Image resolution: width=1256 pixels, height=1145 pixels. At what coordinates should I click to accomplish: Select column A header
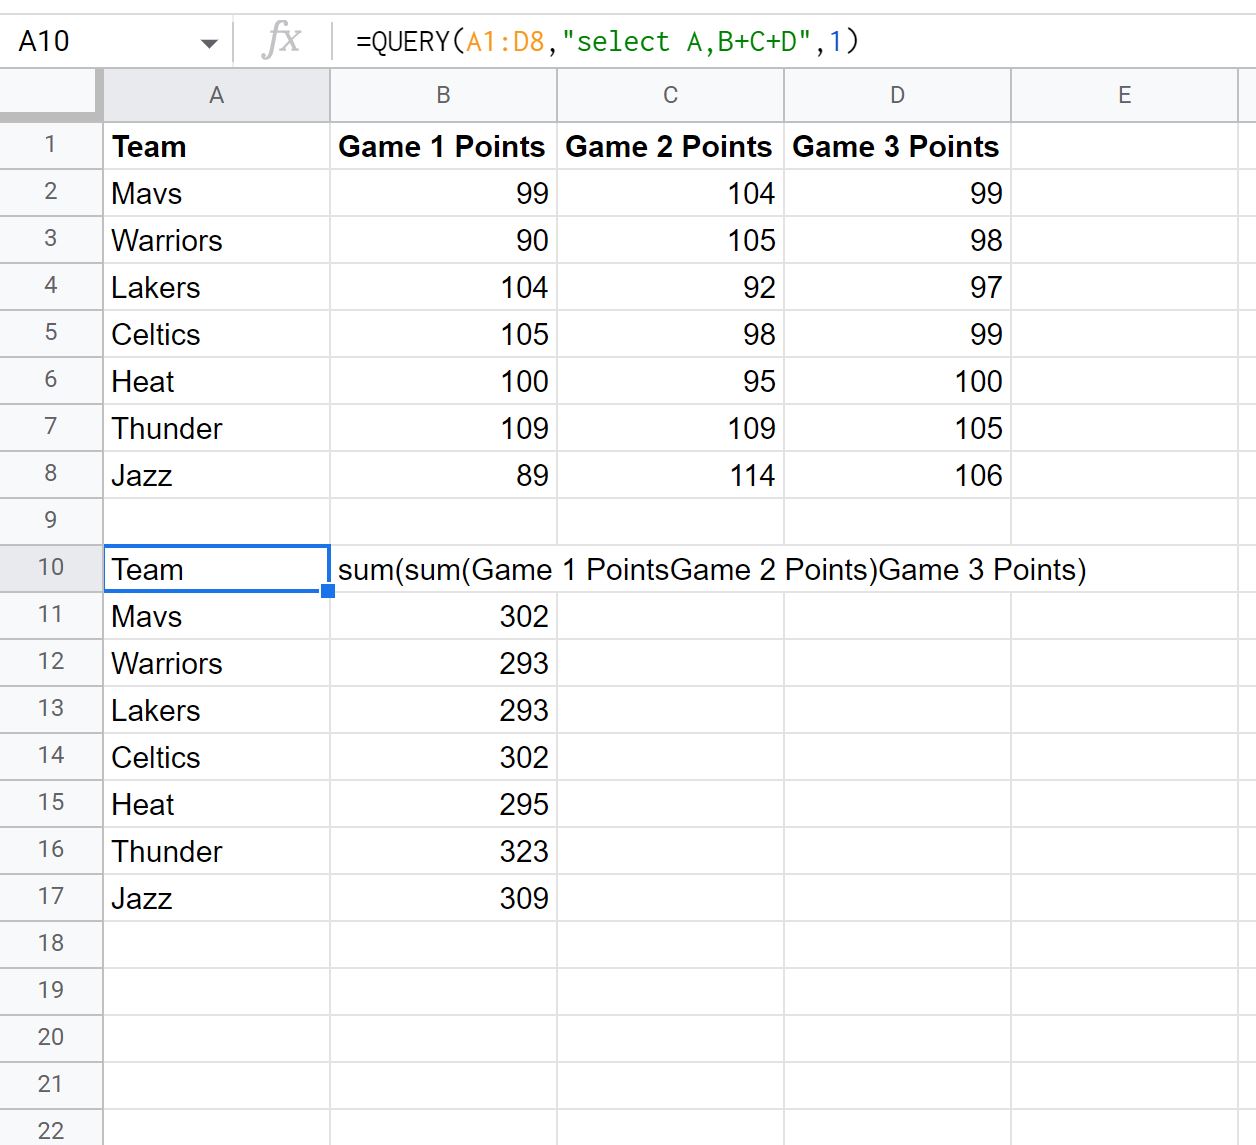coord(216,95)
